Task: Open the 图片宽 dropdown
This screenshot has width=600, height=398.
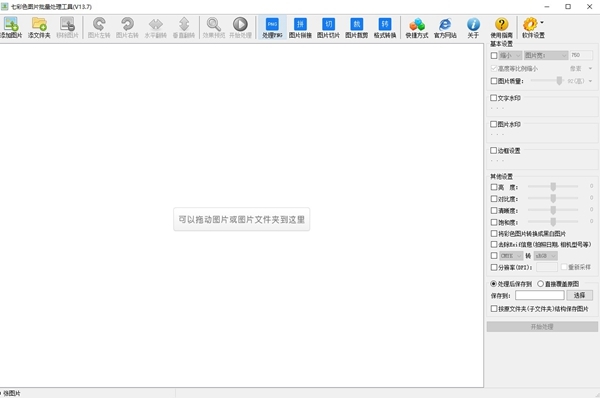Action: click(x=546, y=55)
